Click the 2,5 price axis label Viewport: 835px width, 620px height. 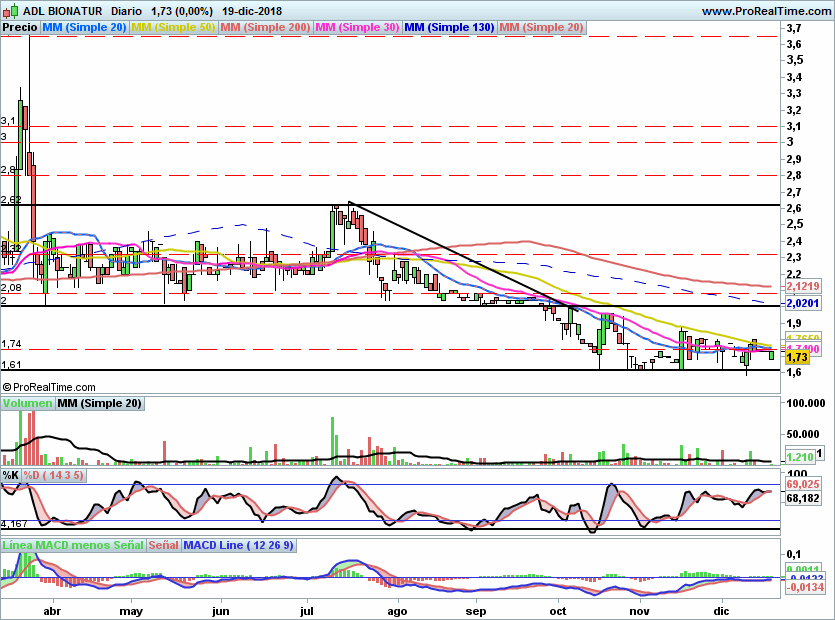[x=795, y=224]
